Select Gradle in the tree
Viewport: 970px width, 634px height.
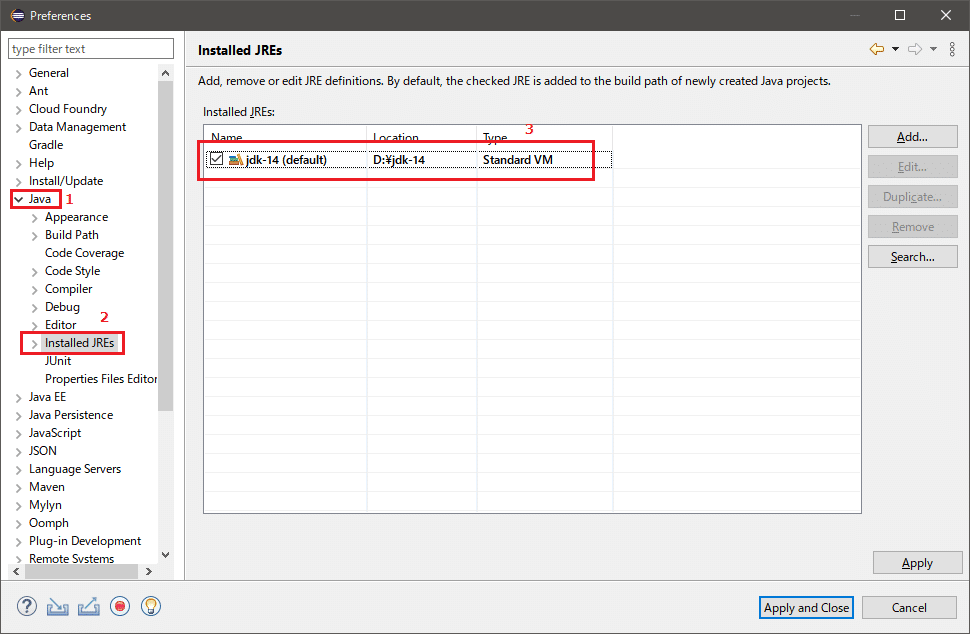coord(46,145)
